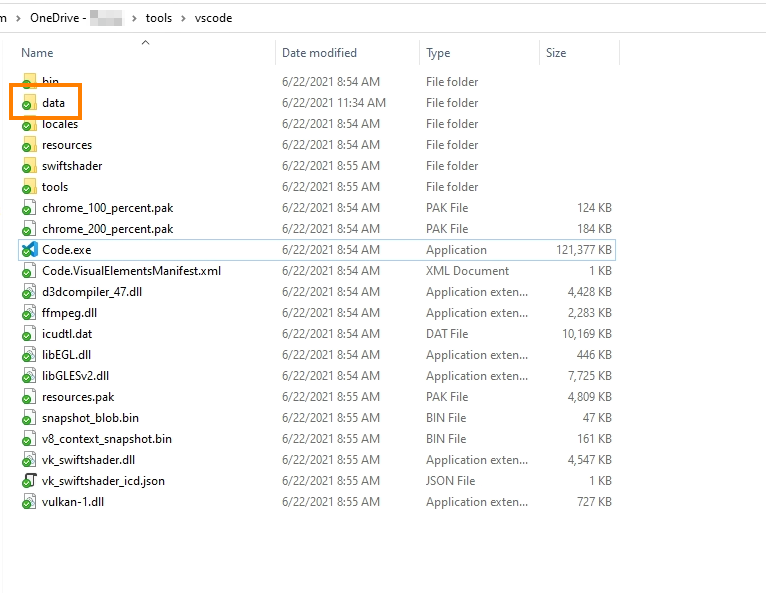Screen dimensions: 766x593
Task: Click the vulkan-1.dll file icon
Action: tap(29, 502)
